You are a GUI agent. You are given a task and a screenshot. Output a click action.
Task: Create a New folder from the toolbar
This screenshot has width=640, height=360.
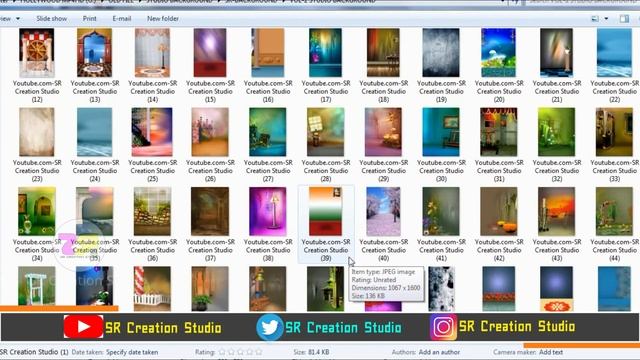pos(162,18)
